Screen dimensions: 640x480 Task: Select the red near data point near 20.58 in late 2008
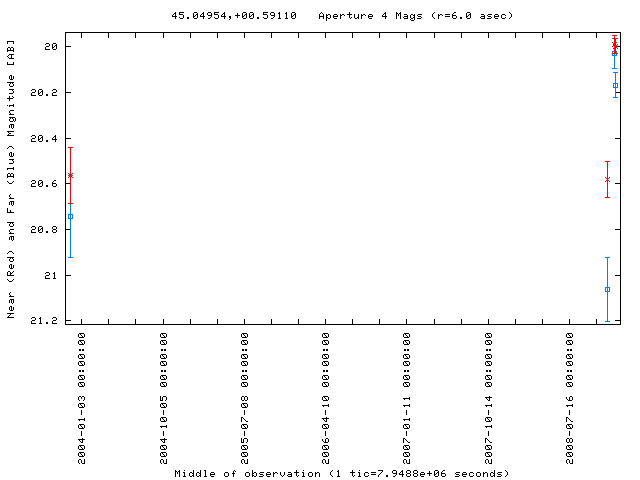coord(607,180)
